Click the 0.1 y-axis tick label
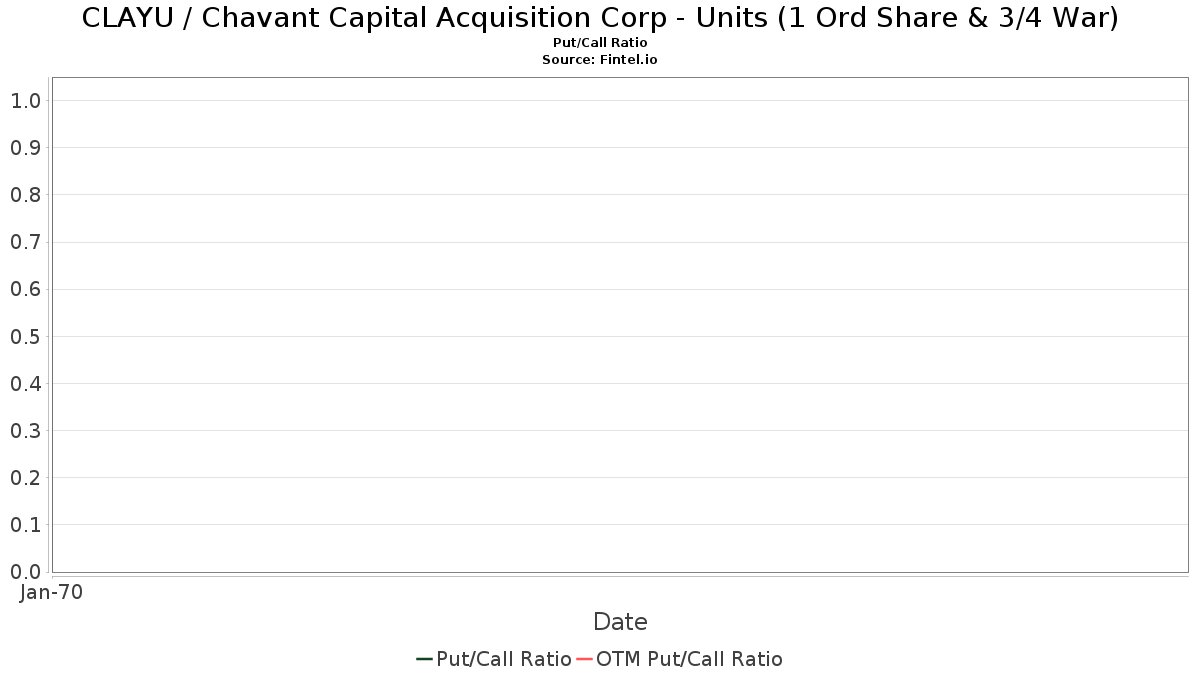This screenshot has height=675, width=1200. (x=25, y=525)
